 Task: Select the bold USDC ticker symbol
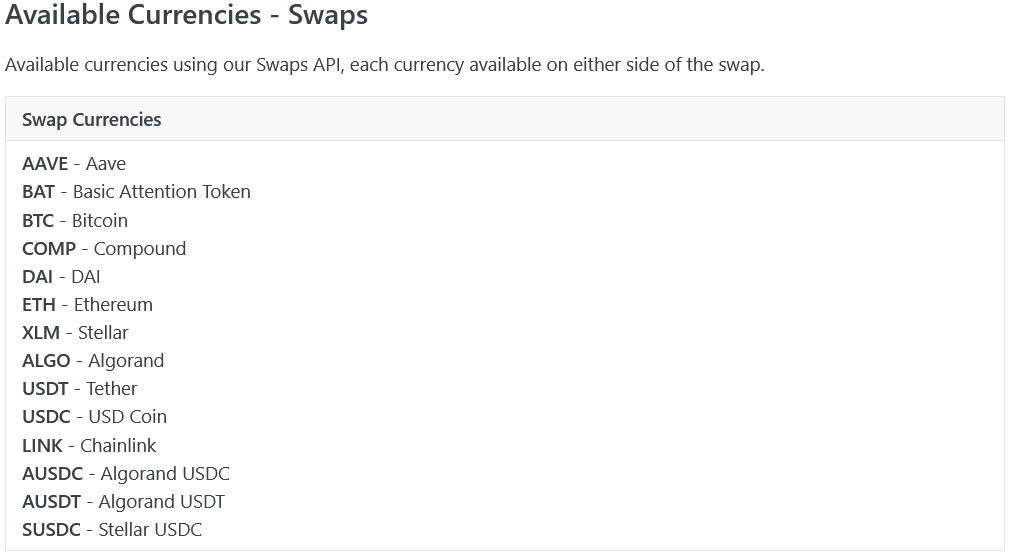click(46, 416)
